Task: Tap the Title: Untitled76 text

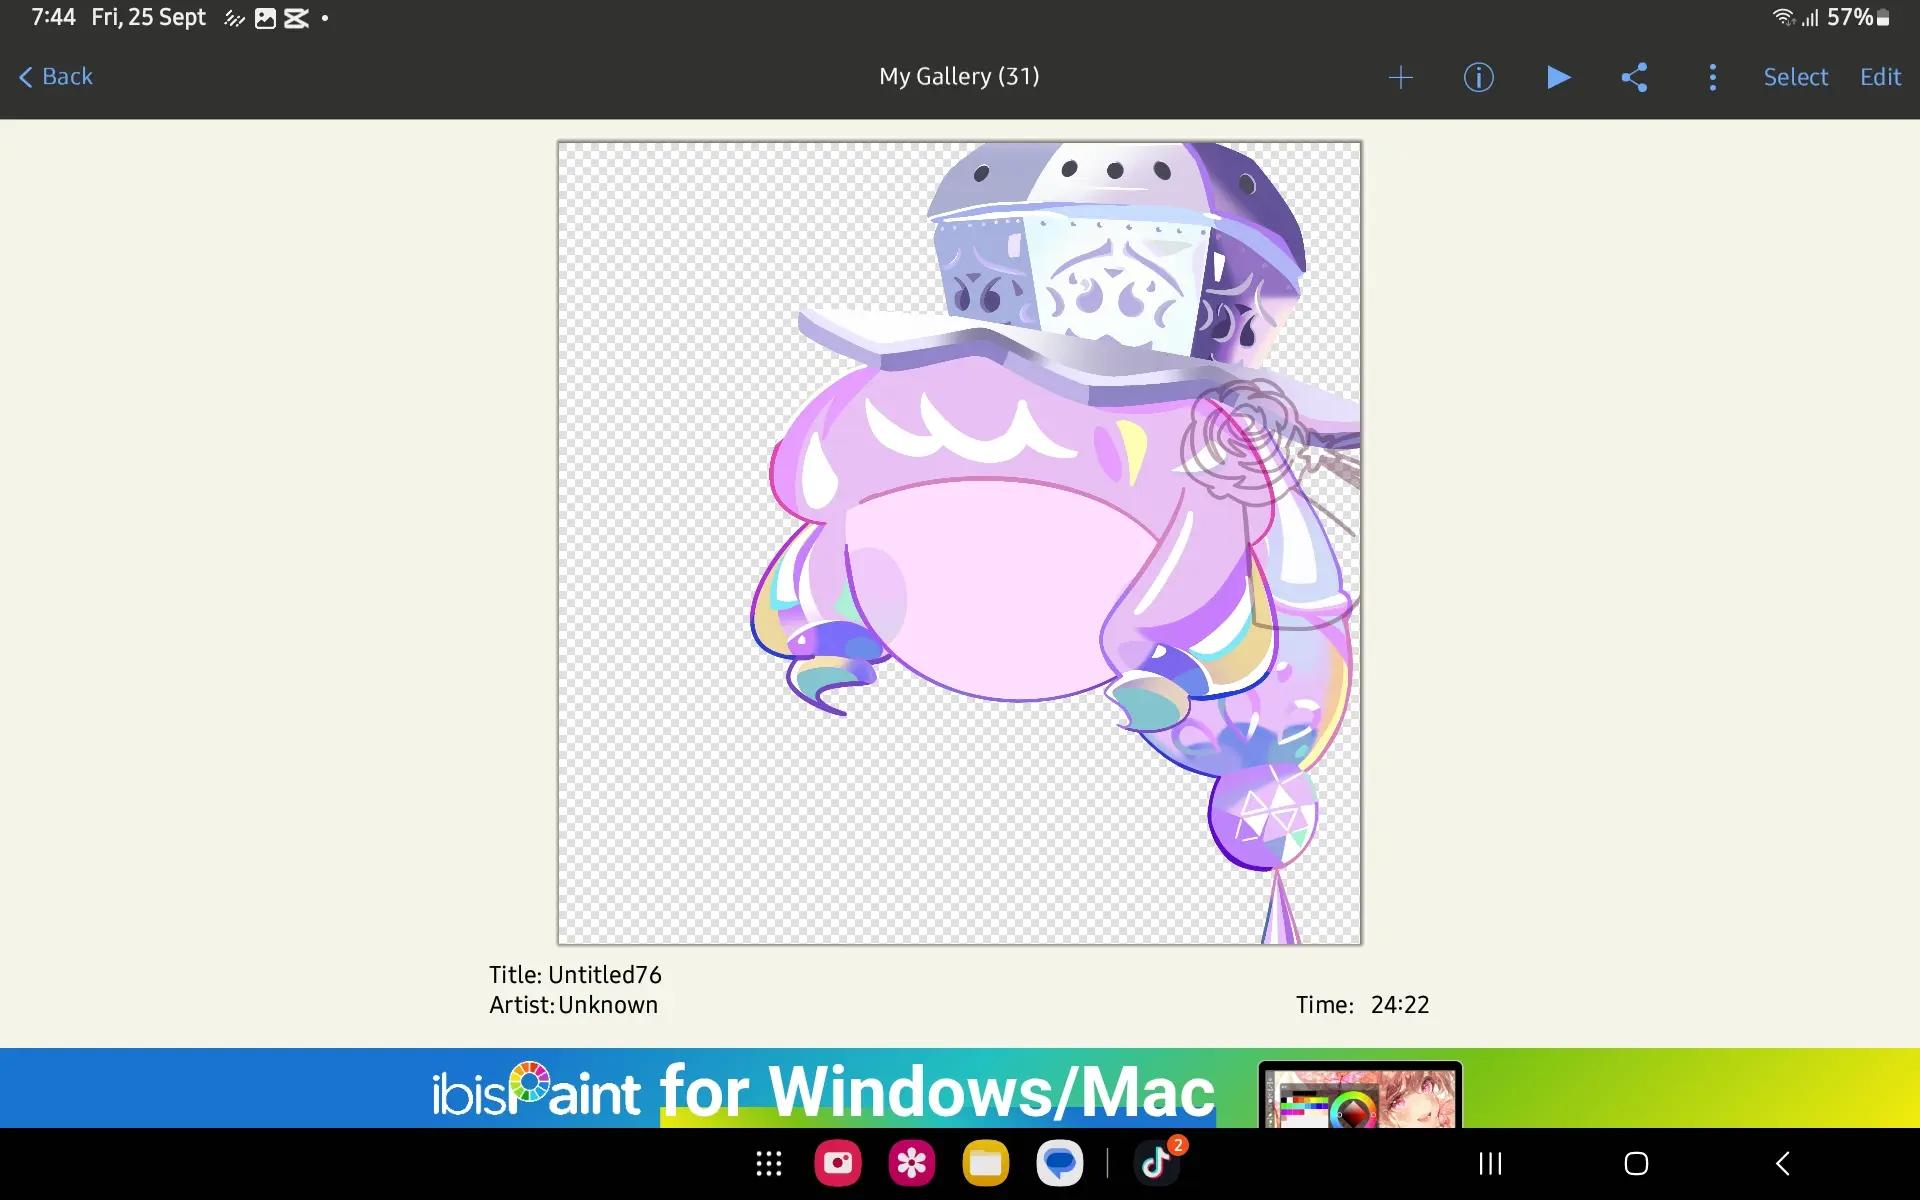Action: pos(575,975)
